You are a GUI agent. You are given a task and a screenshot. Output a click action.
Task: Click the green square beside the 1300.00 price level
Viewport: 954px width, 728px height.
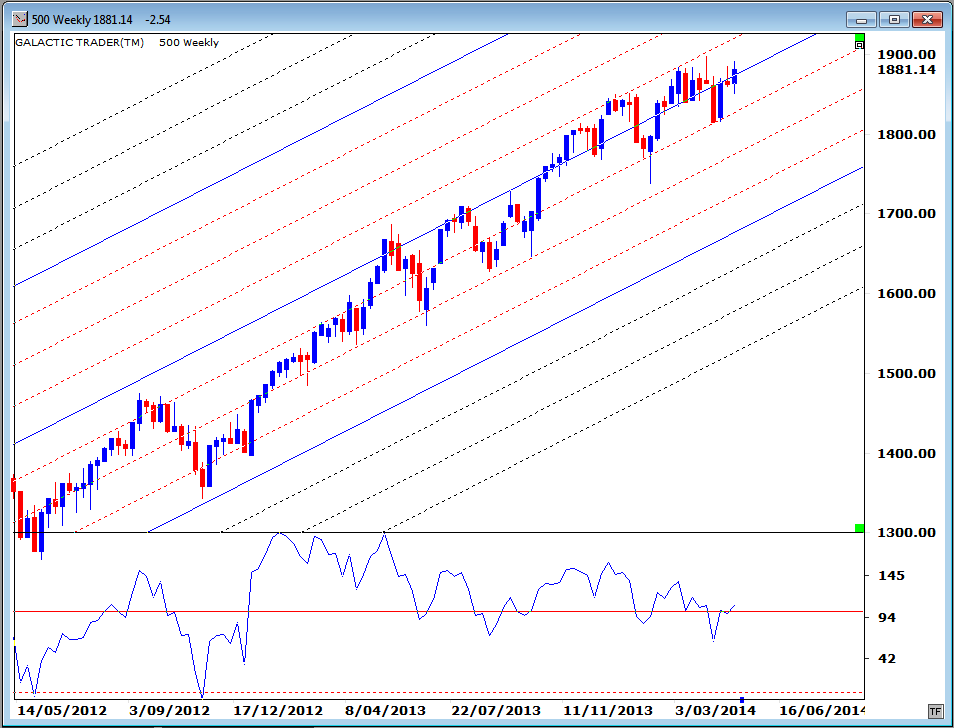point(859,528)
